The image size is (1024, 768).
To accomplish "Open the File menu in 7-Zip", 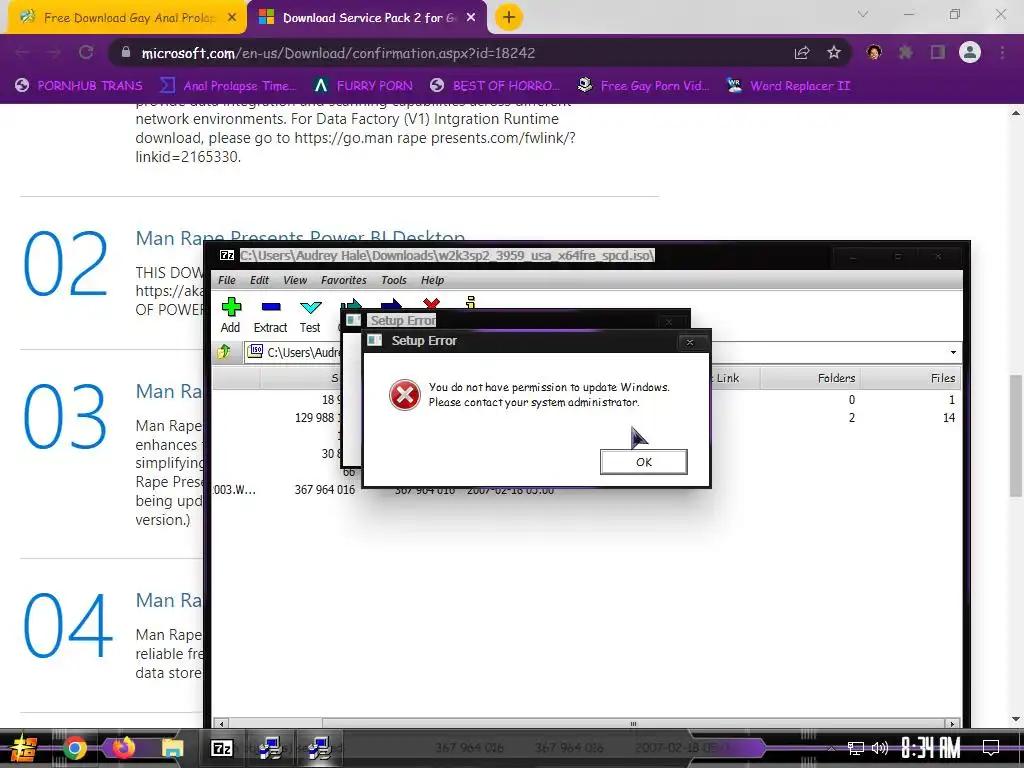I will coord(227,280).
